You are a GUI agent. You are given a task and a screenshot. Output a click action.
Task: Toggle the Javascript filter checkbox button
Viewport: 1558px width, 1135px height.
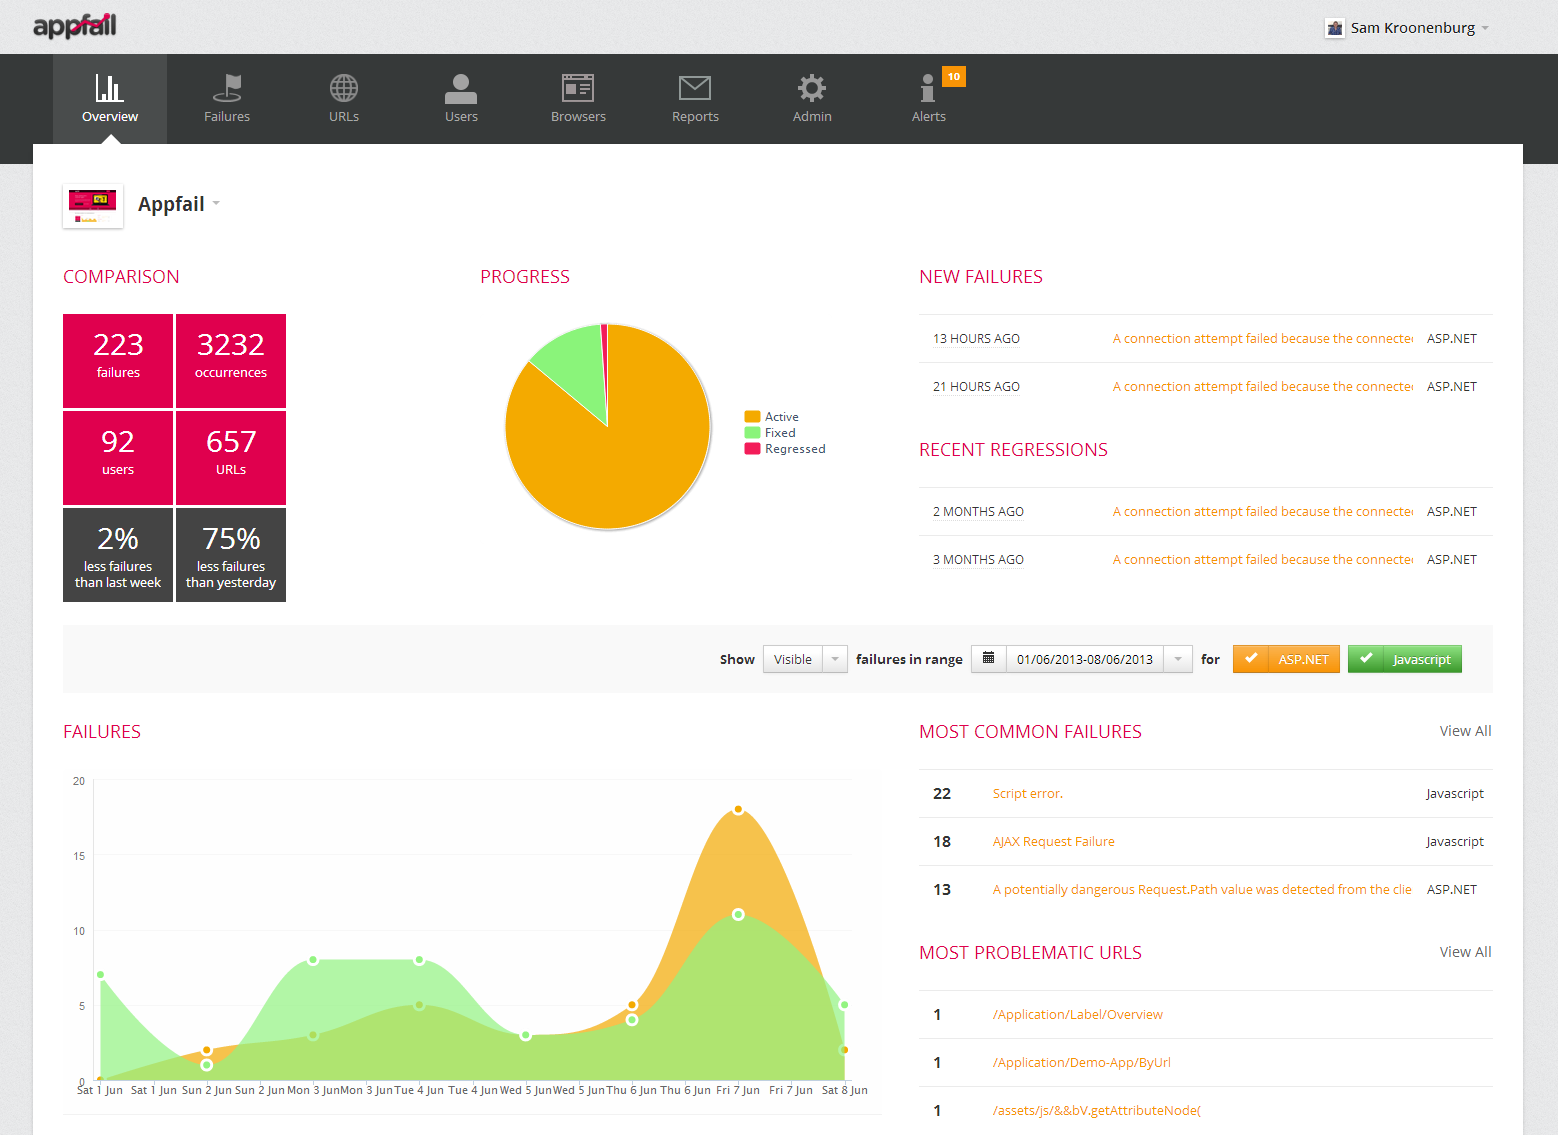pos(1405,659)
